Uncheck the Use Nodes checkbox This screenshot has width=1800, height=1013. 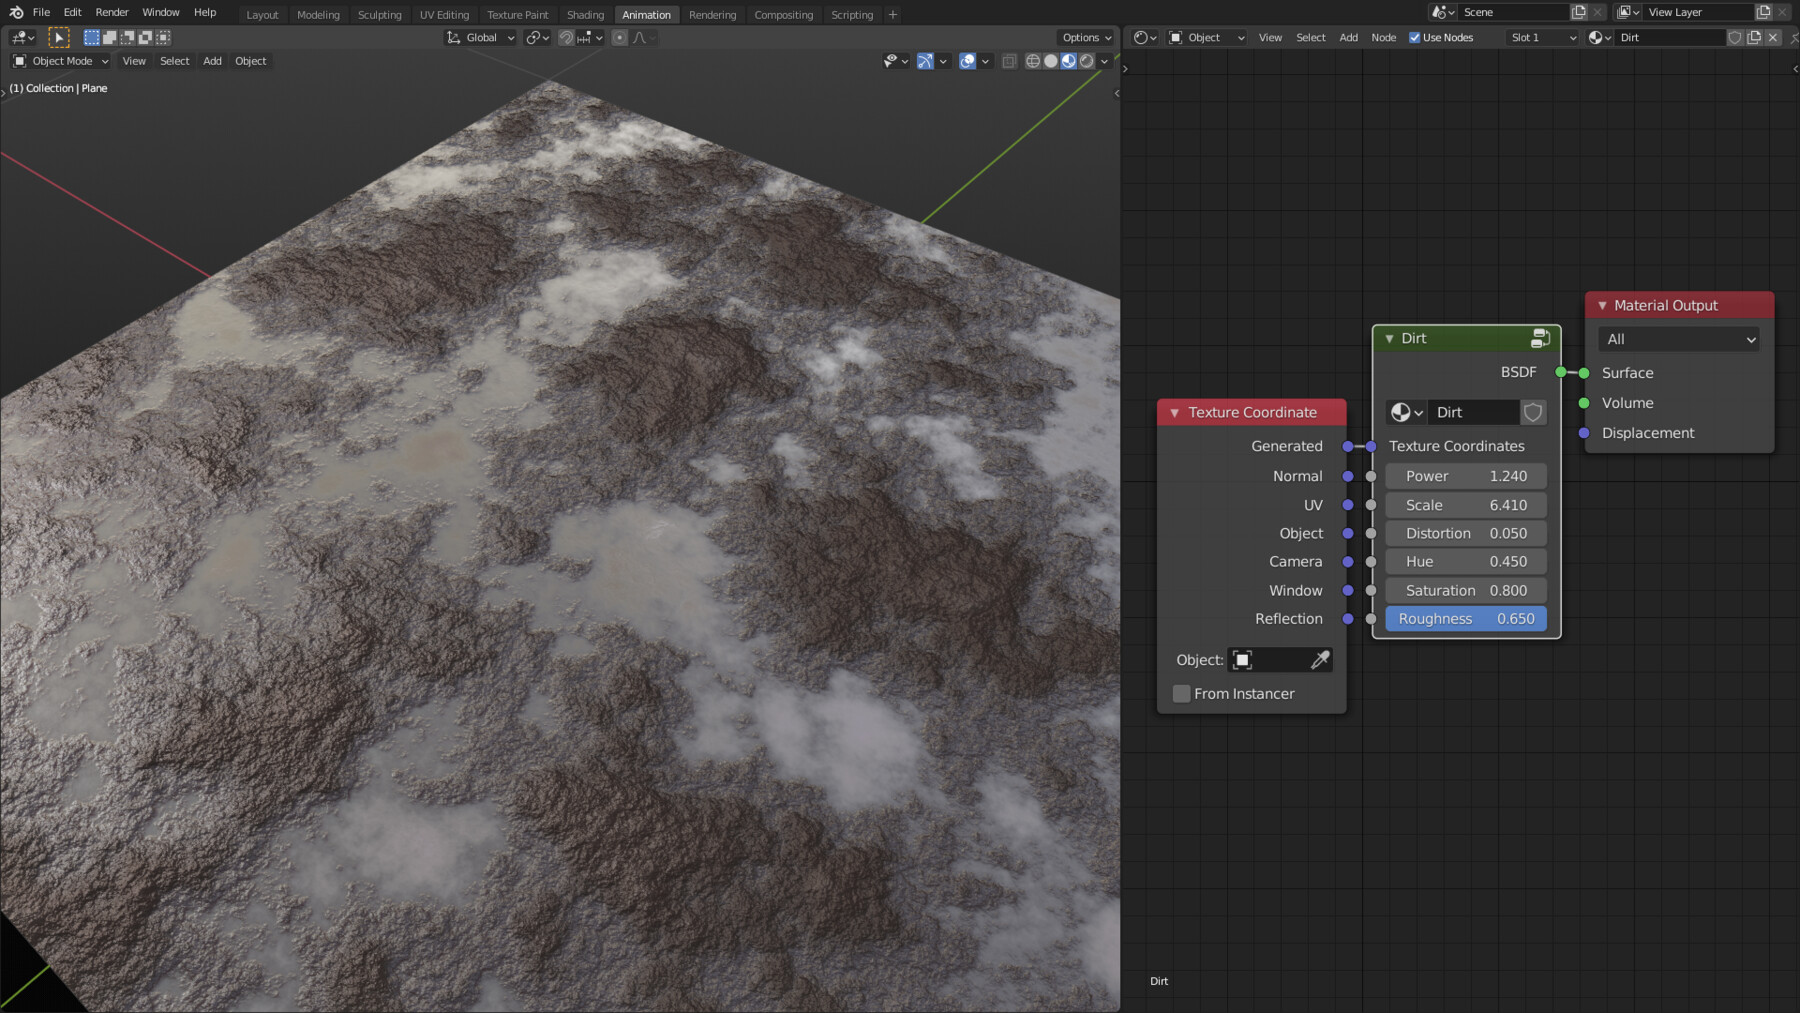1414,38
